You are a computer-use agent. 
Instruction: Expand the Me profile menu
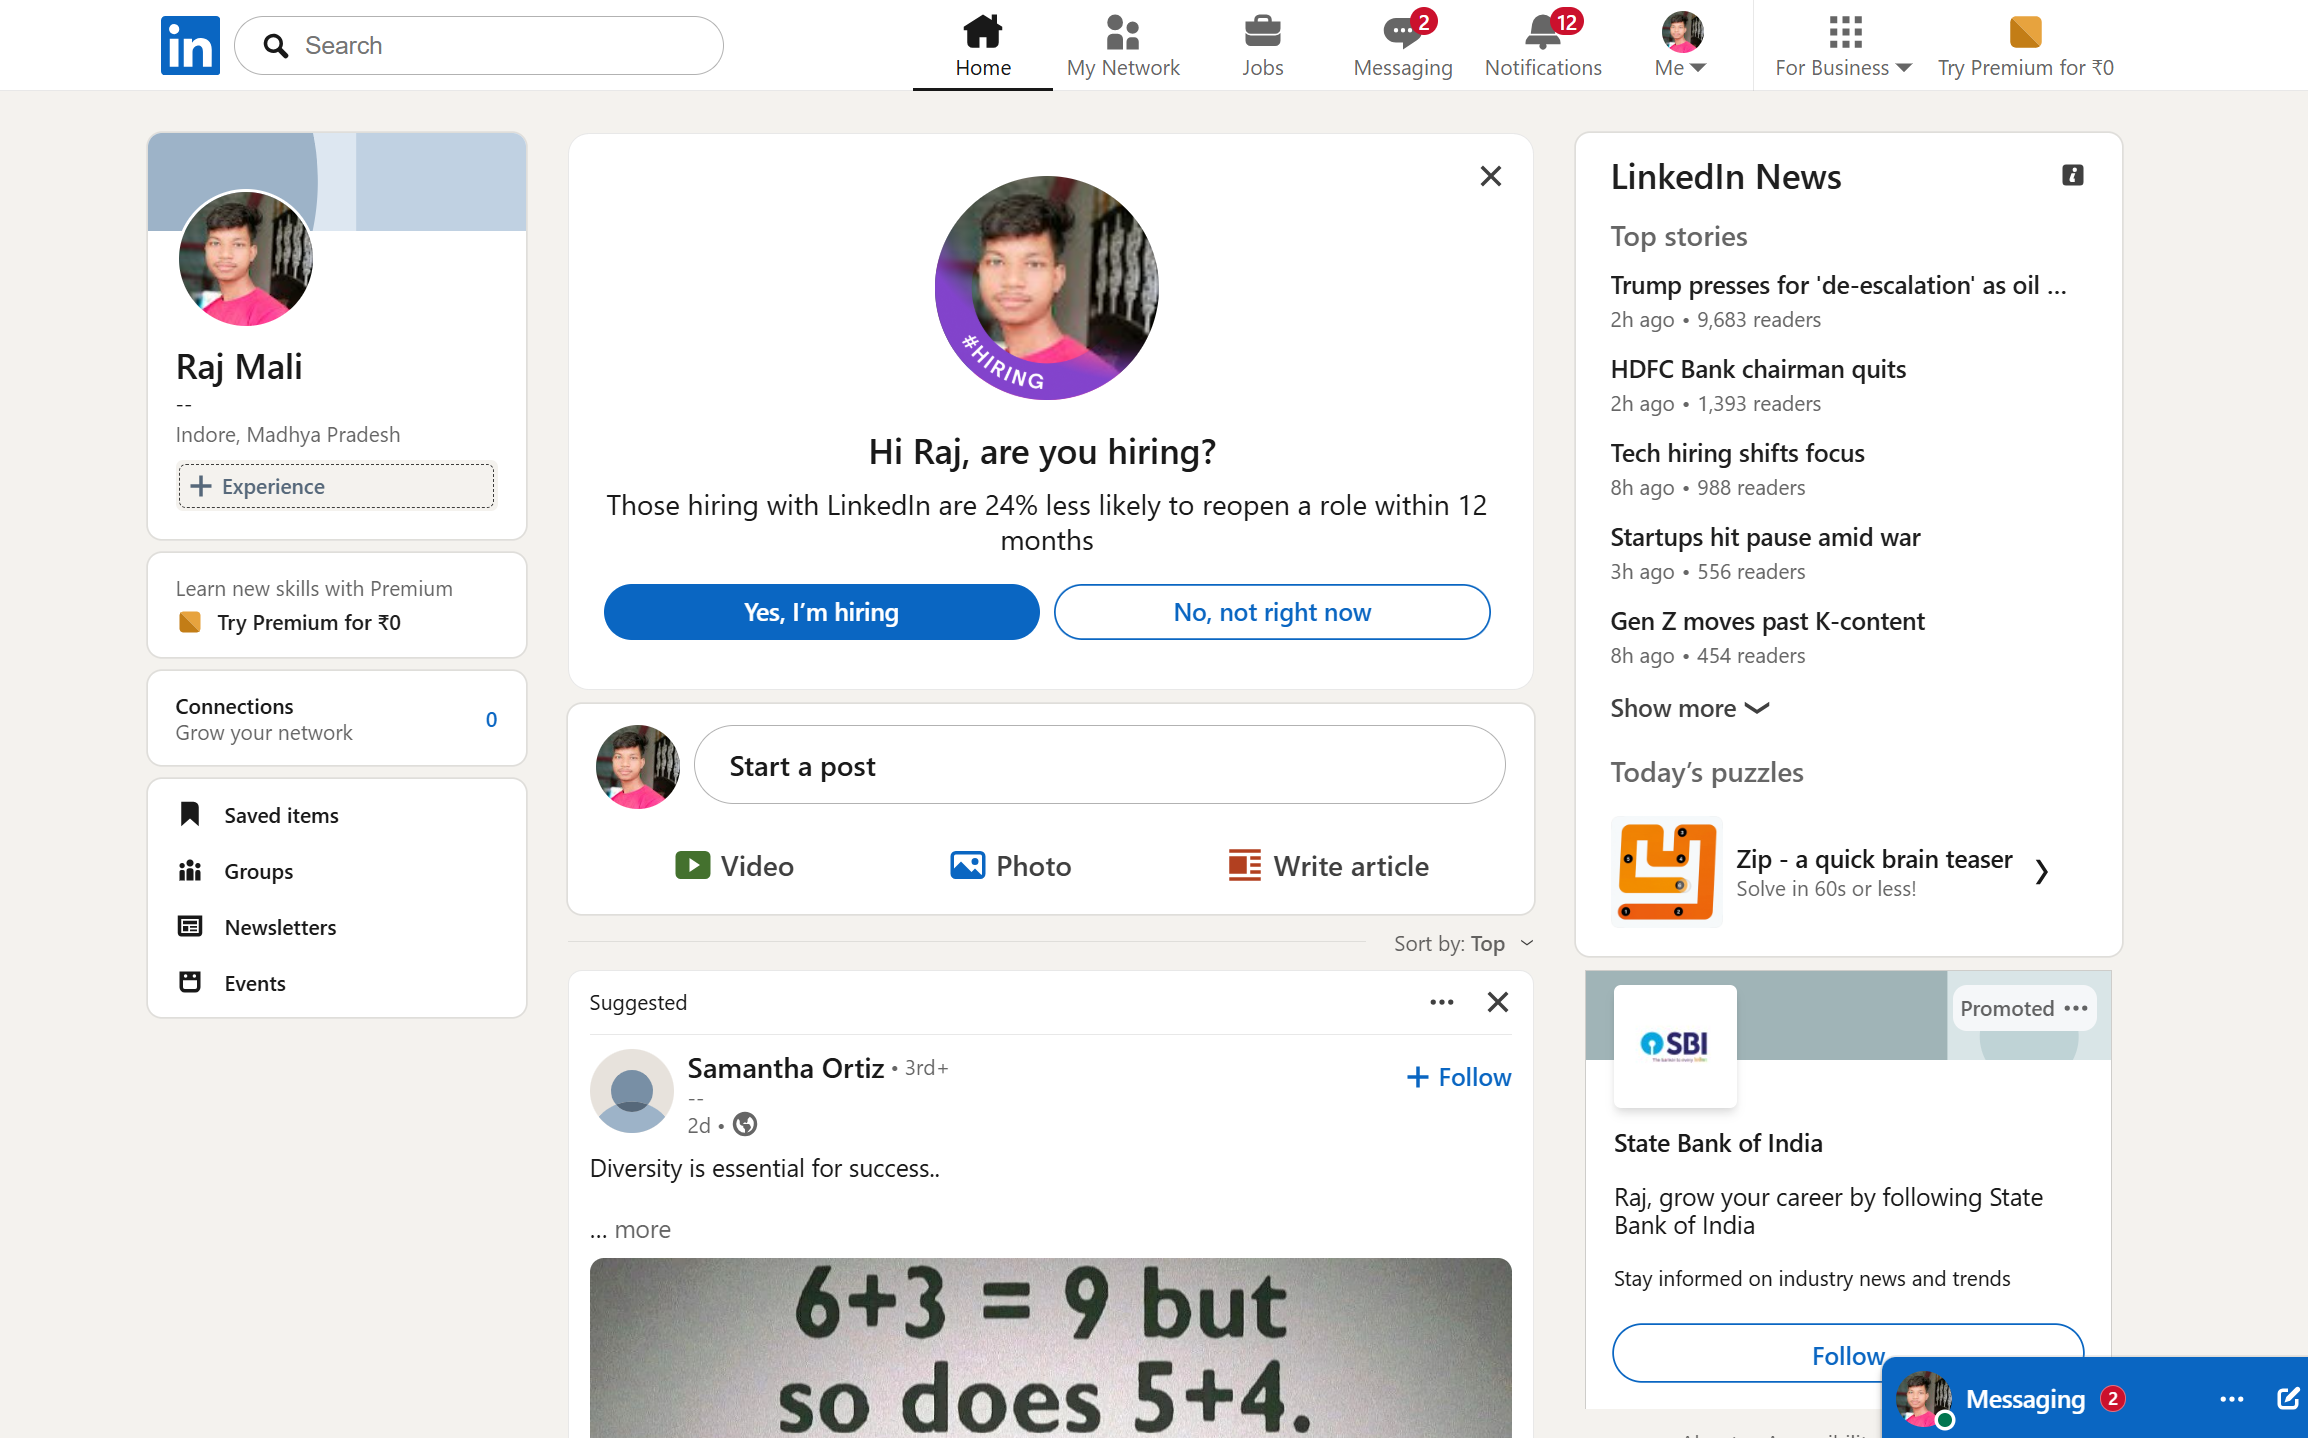pos(1681,44)
